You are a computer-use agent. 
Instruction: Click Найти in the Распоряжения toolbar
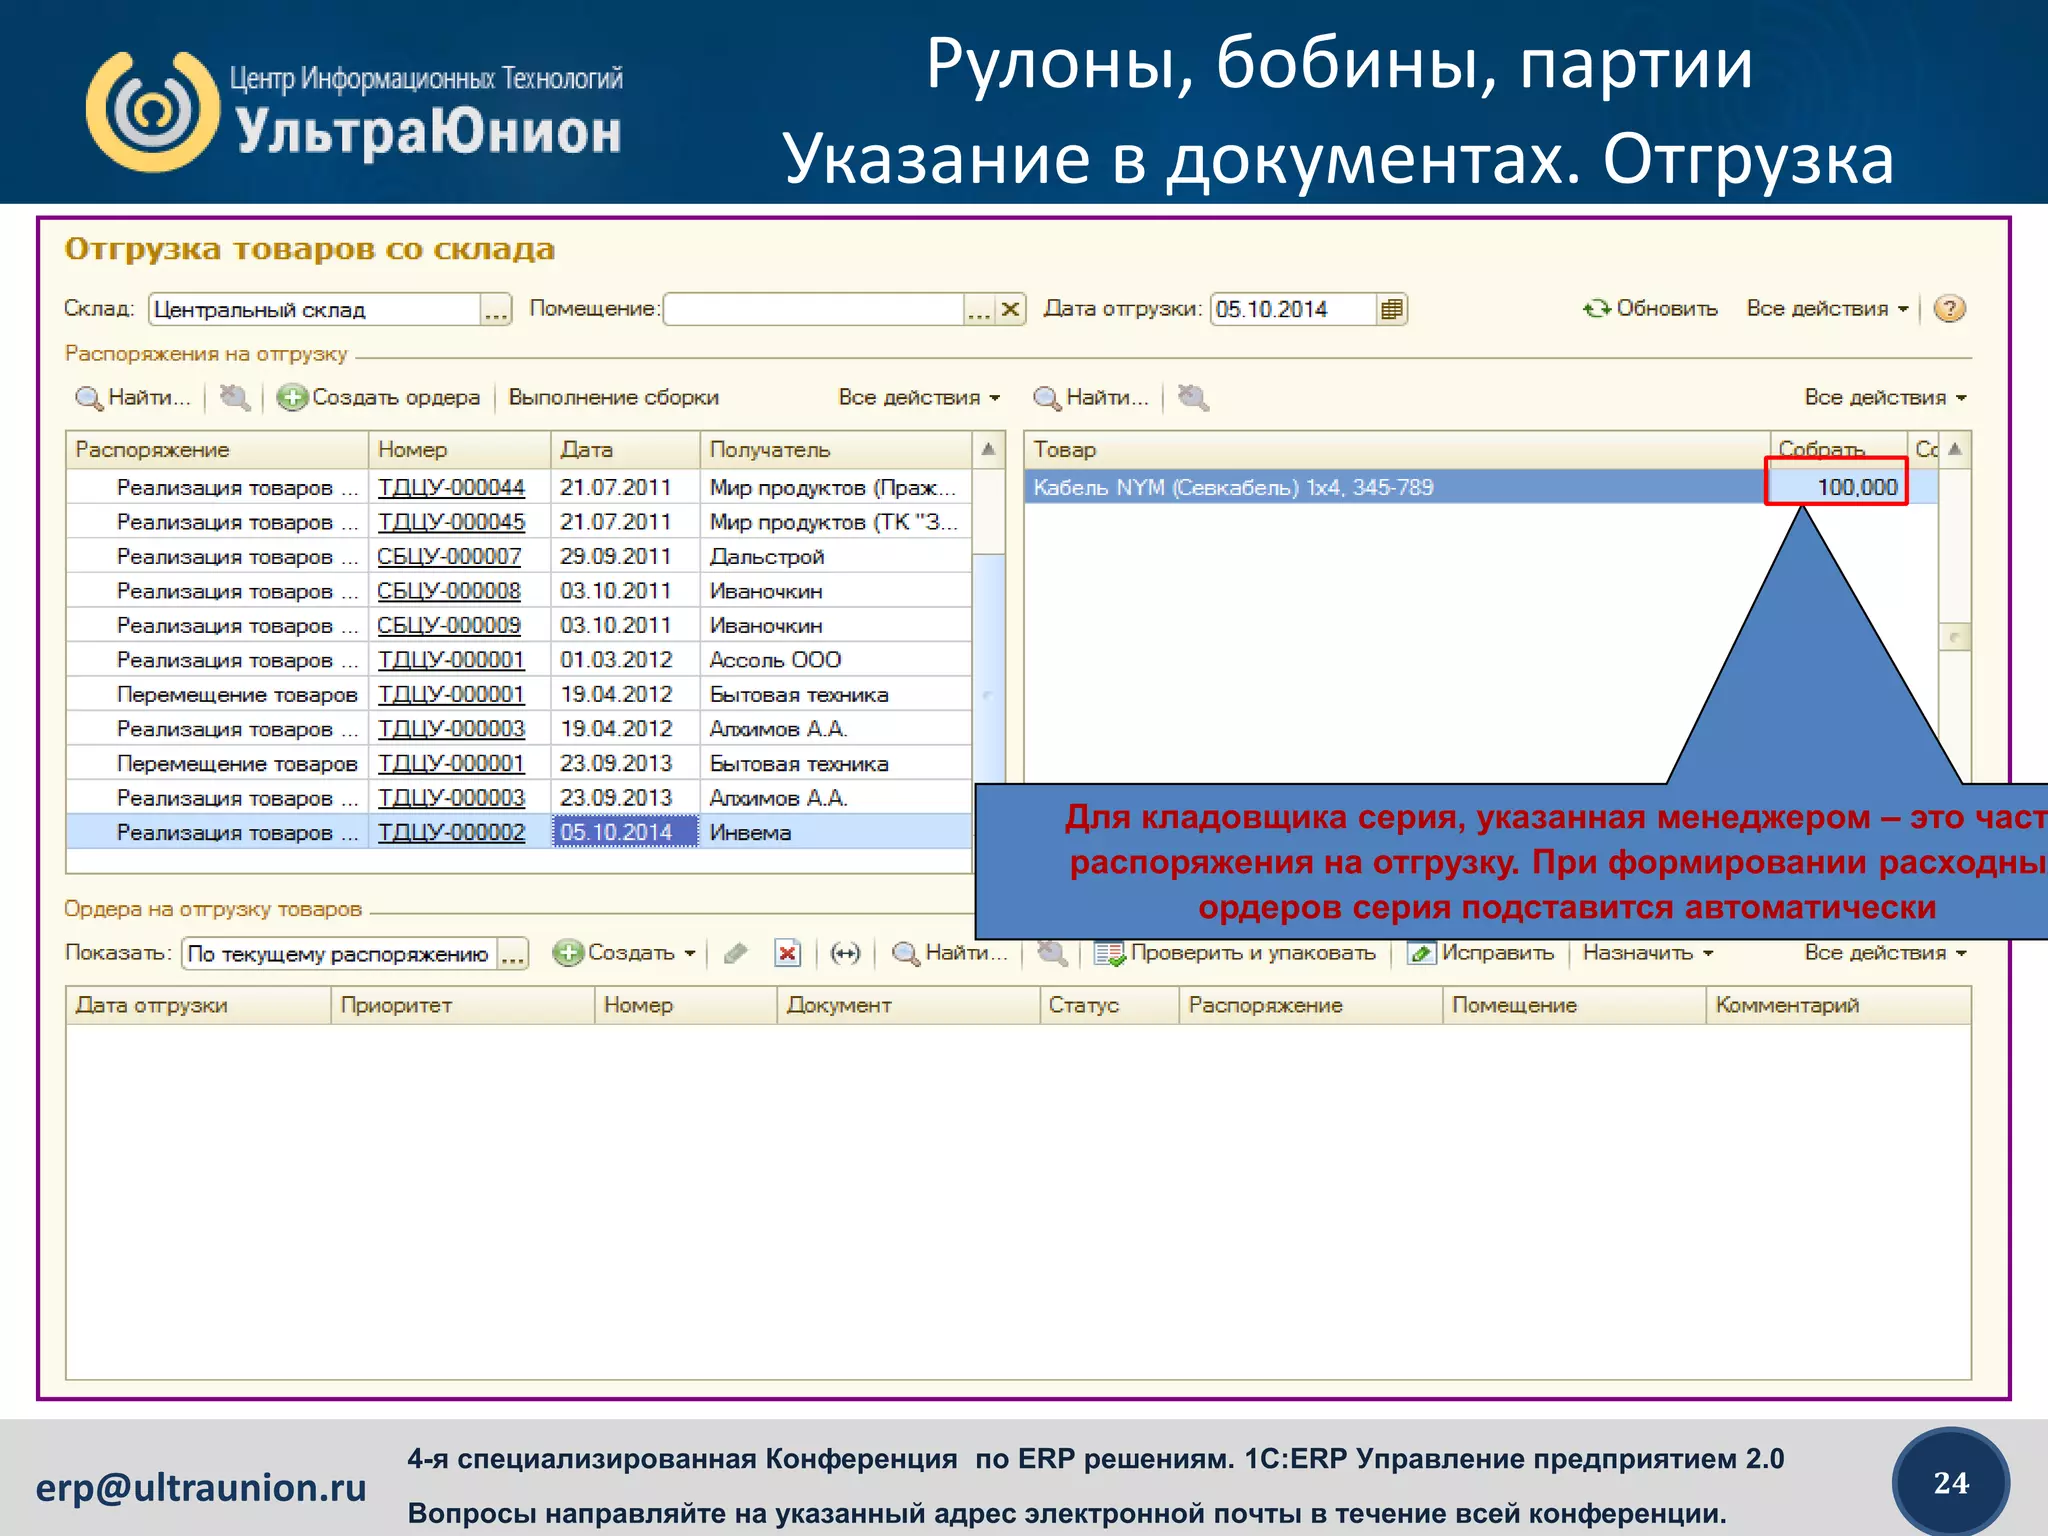[x=133, y=398]
